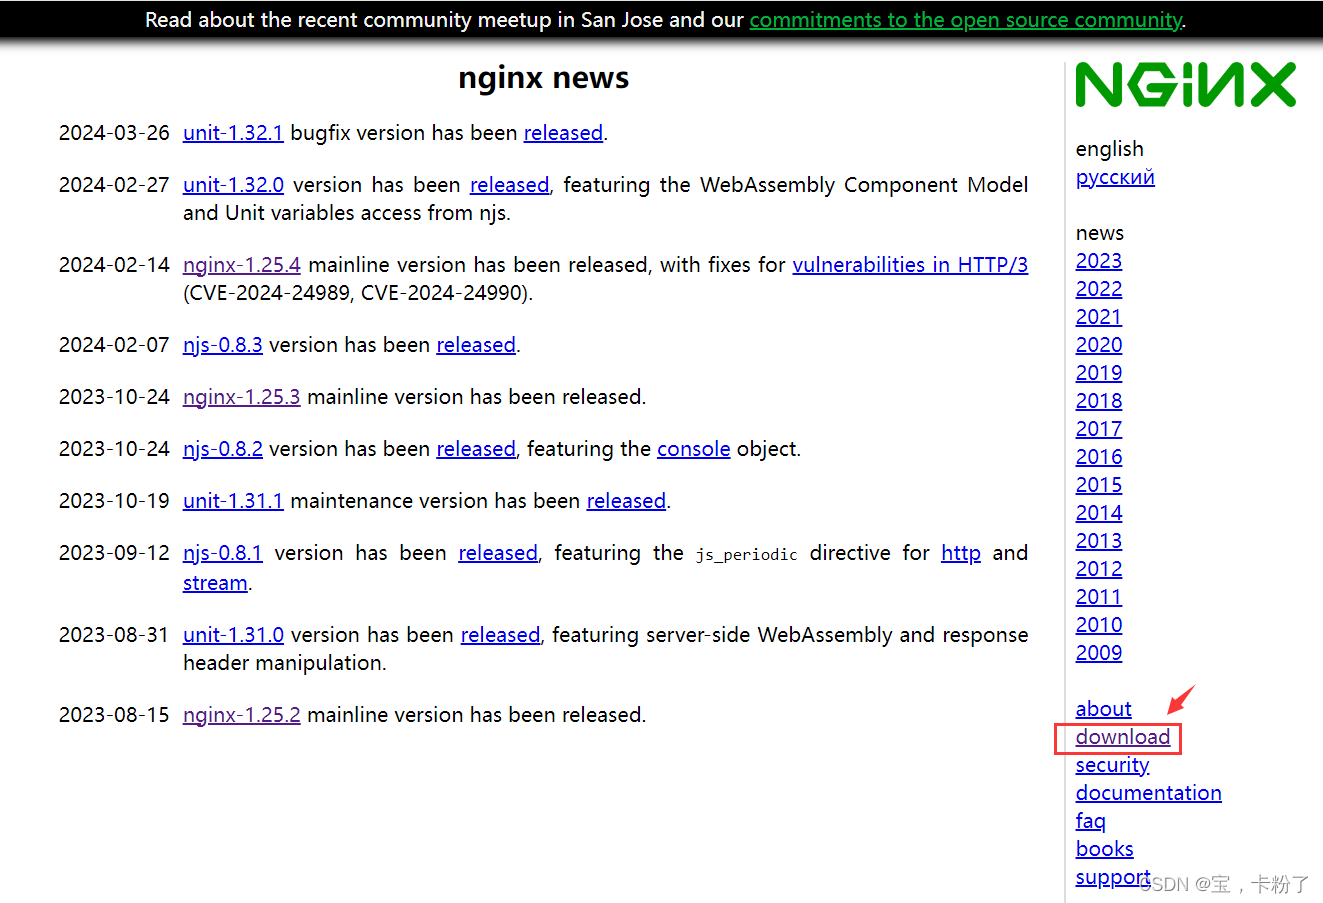Open the 2009 news archive
Image resolution: width=1323 pixels, height=903 pixels.
coord(1099,653)
